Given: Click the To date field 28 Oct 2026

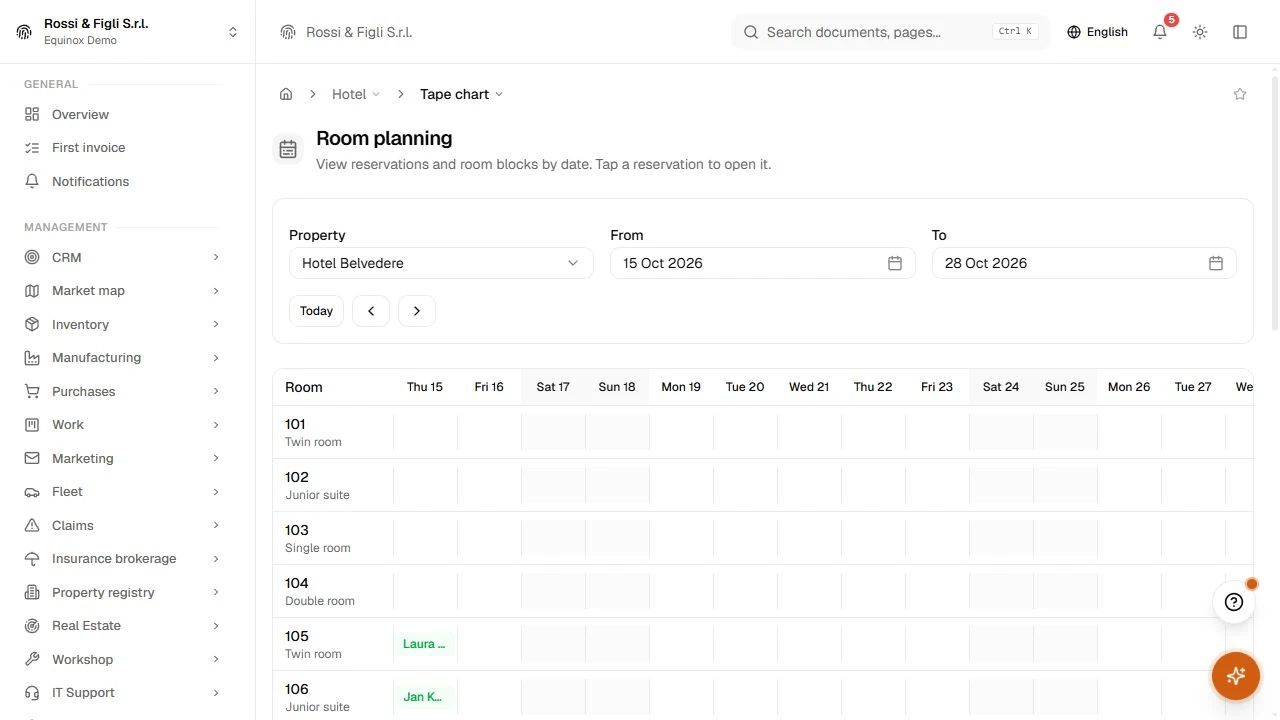Looking at the screenshot, I should tap(1084, 263).
